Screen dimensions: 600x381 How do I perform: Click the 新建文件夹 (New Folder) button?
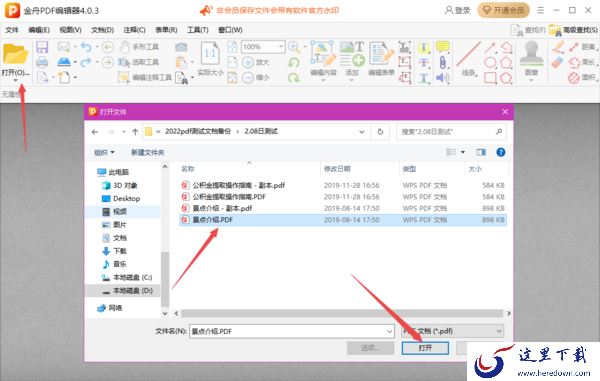pyautogui.click(x=147, y=152)
